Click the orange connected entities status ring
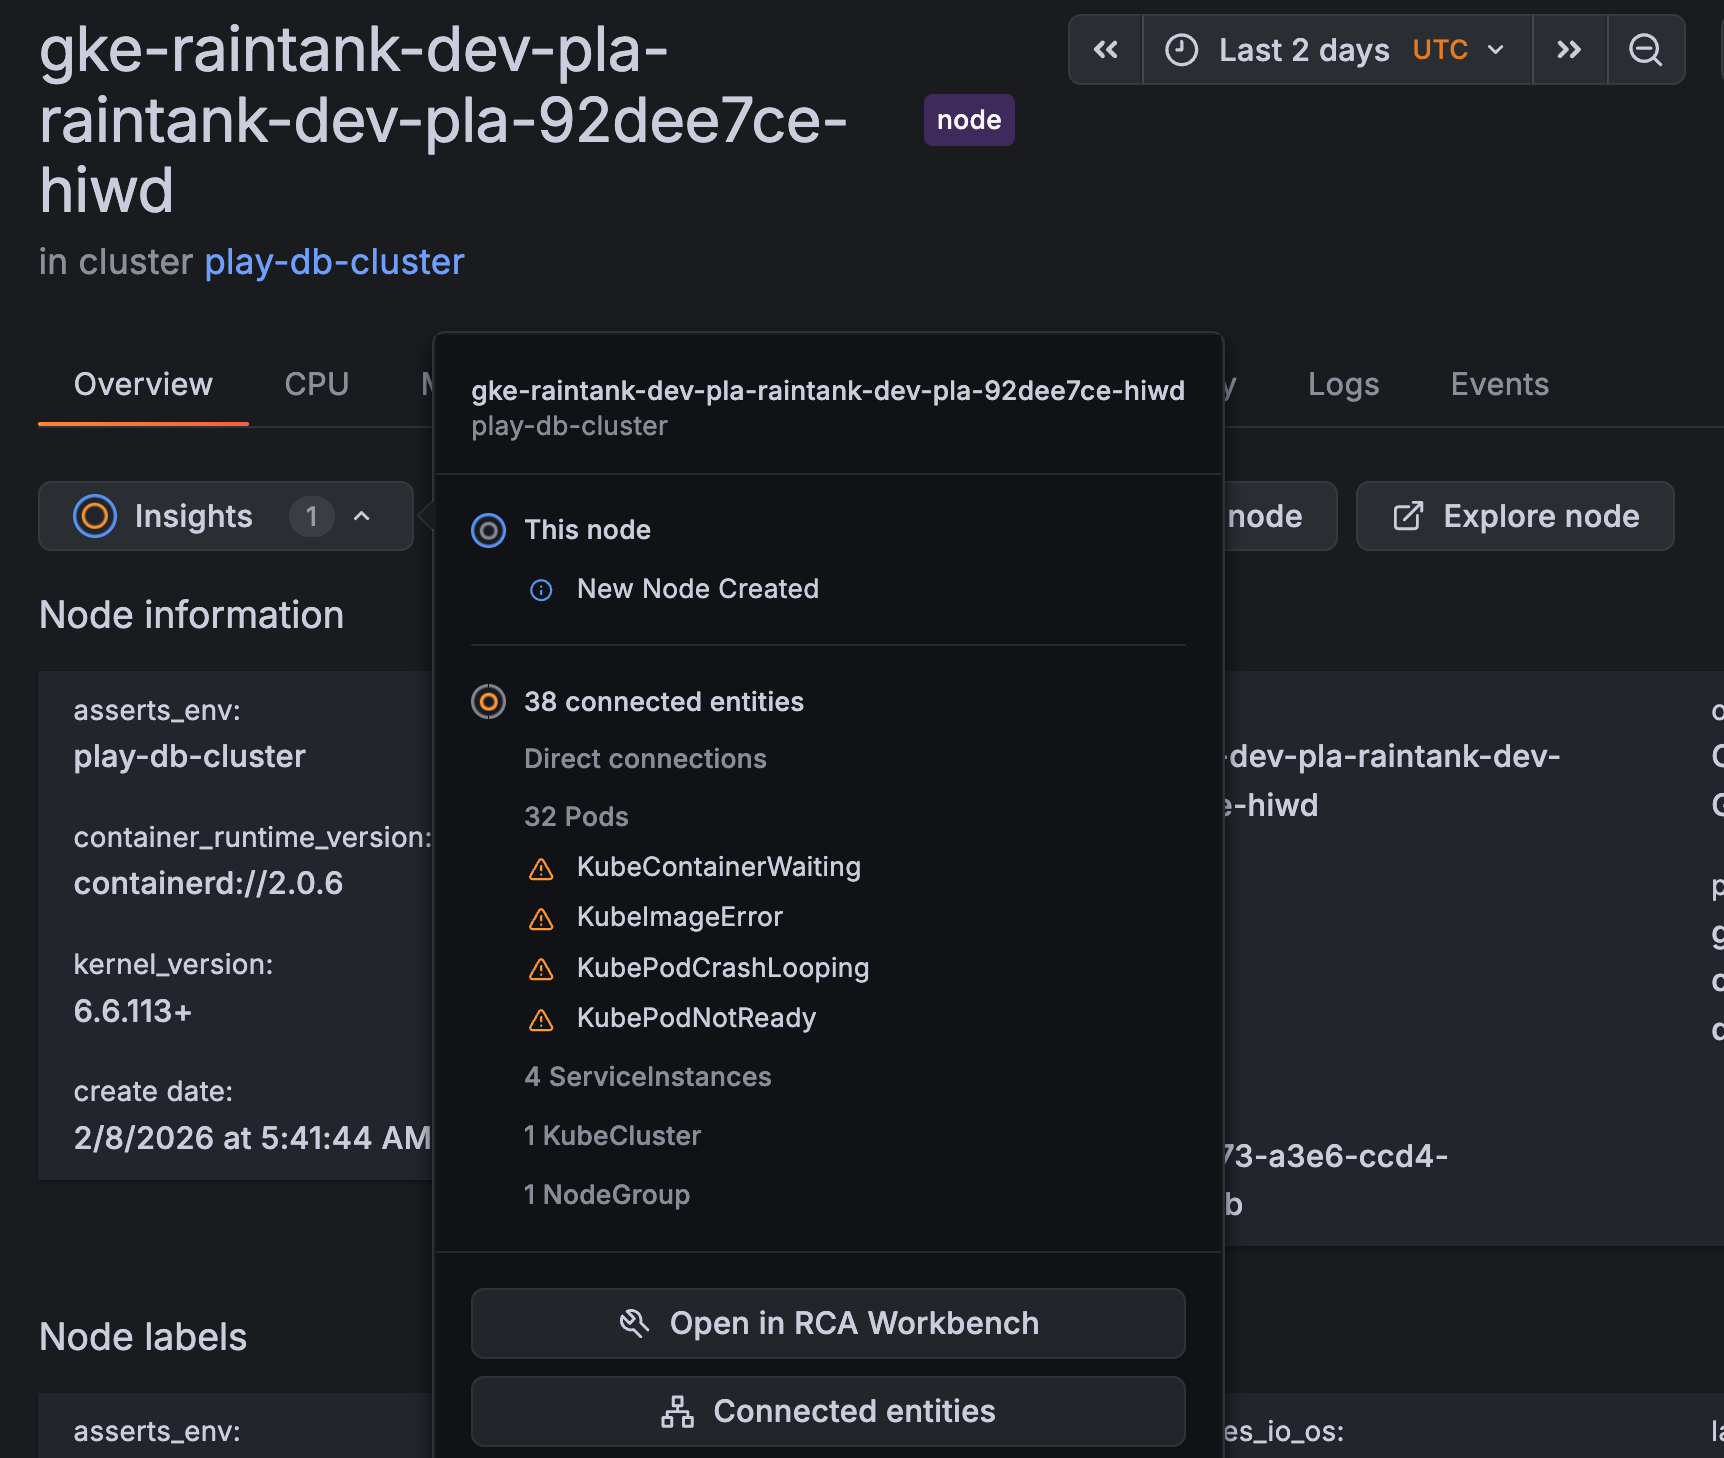Viewport: 1724px width, 1458px height. click(x=488, y=702)
